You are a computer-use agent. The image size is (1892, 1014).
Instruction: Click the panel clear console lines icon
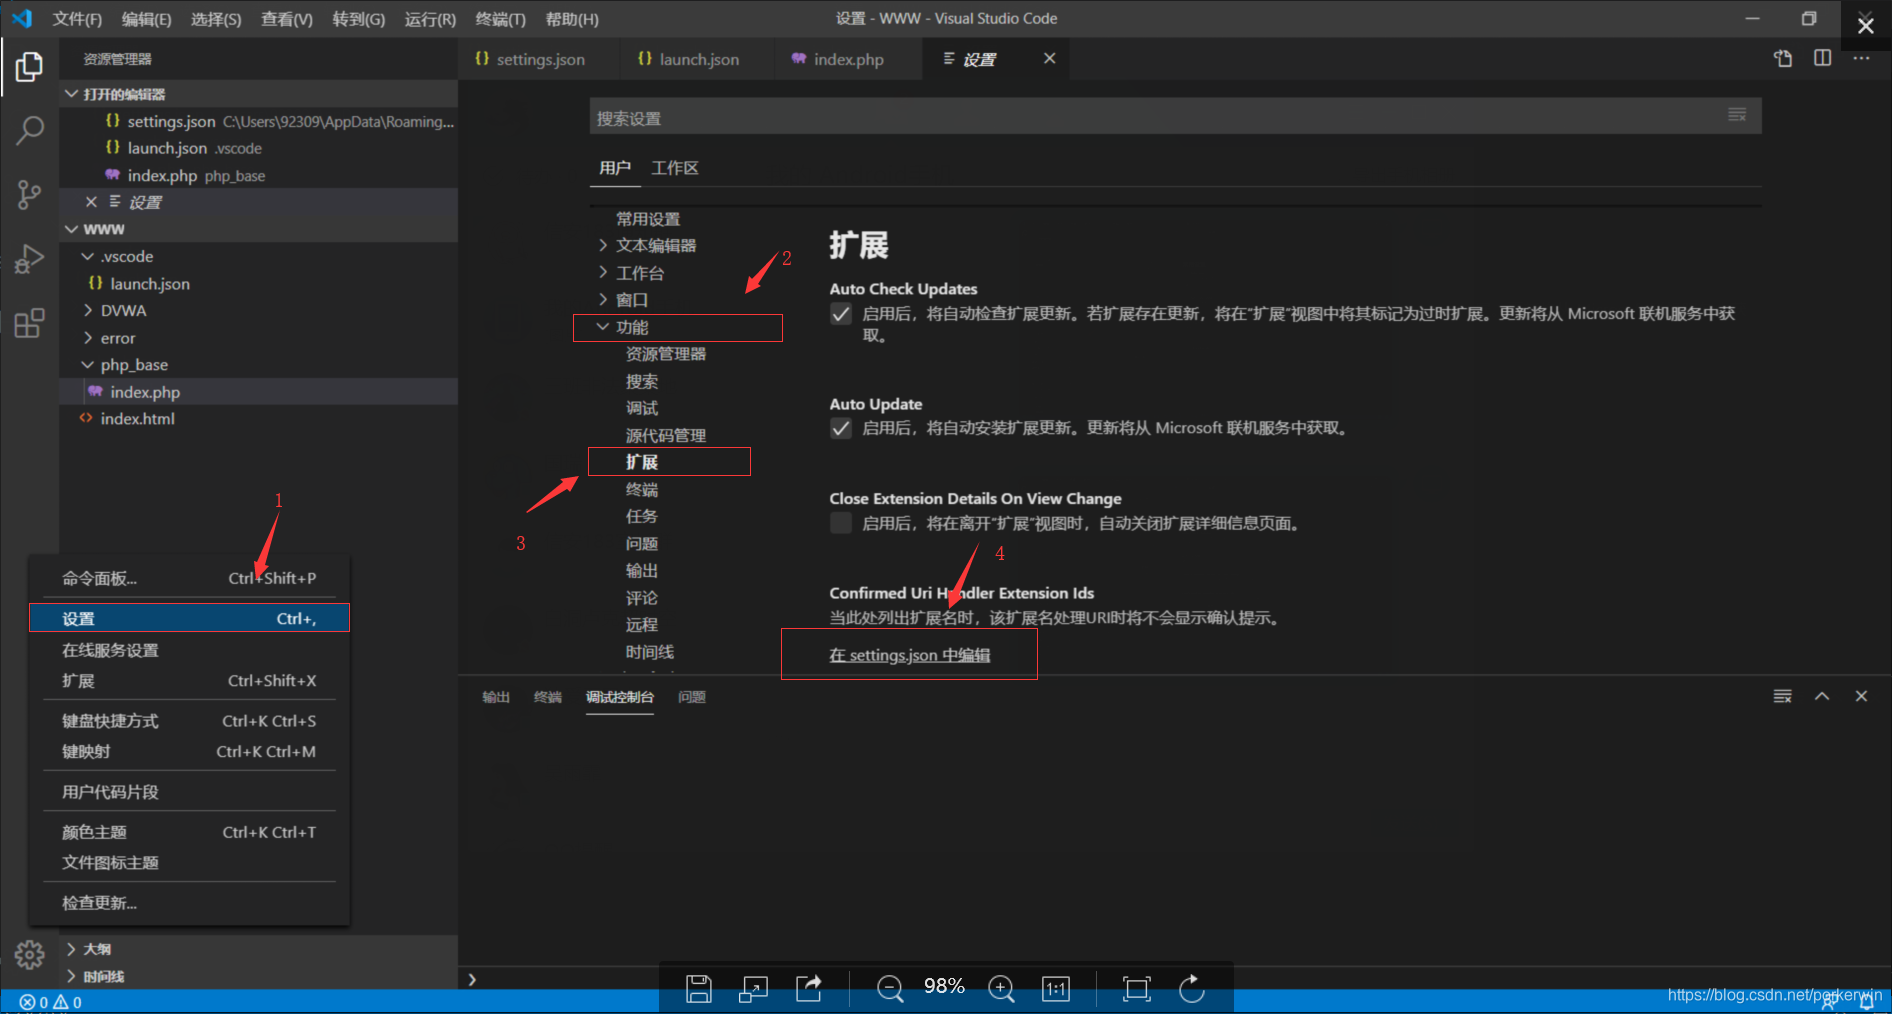tap(1783, 696)
